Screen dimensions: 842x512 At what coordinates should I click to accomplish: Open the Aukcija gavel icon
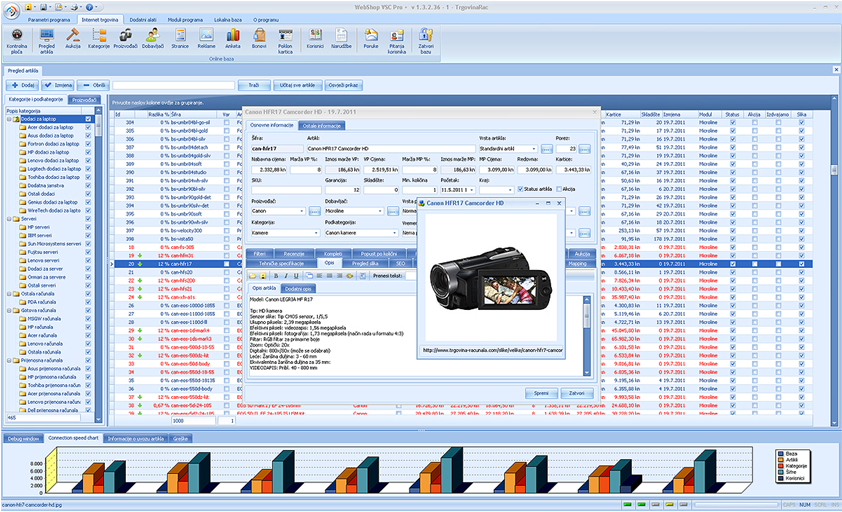coord(72,39)
